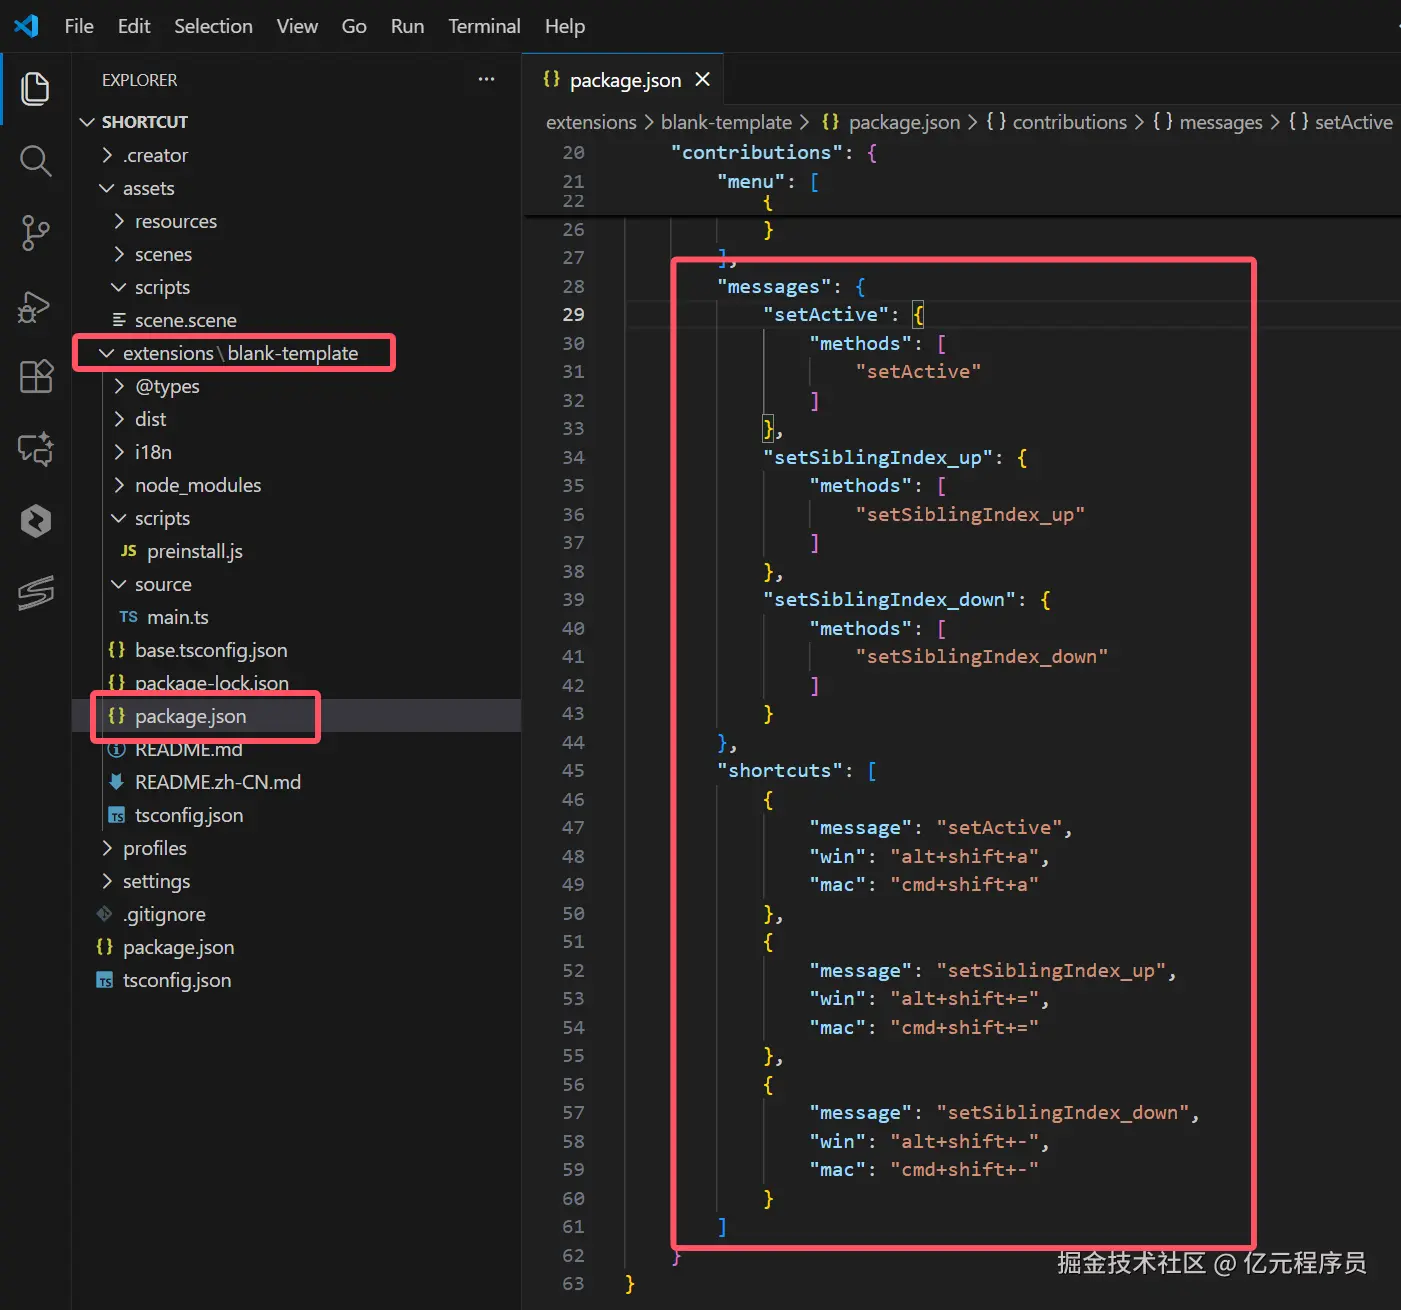
Task: Open the Run menu
Action: tap(407, 26)
